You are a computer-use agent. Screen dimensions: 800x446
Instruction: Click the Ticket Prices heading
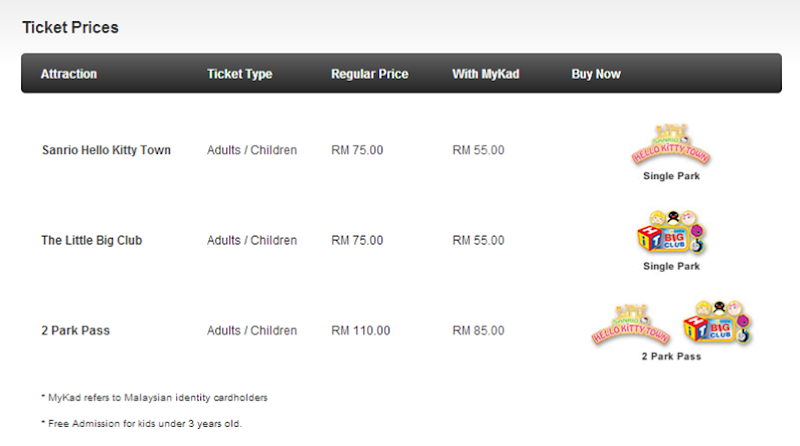click(70, 28)
